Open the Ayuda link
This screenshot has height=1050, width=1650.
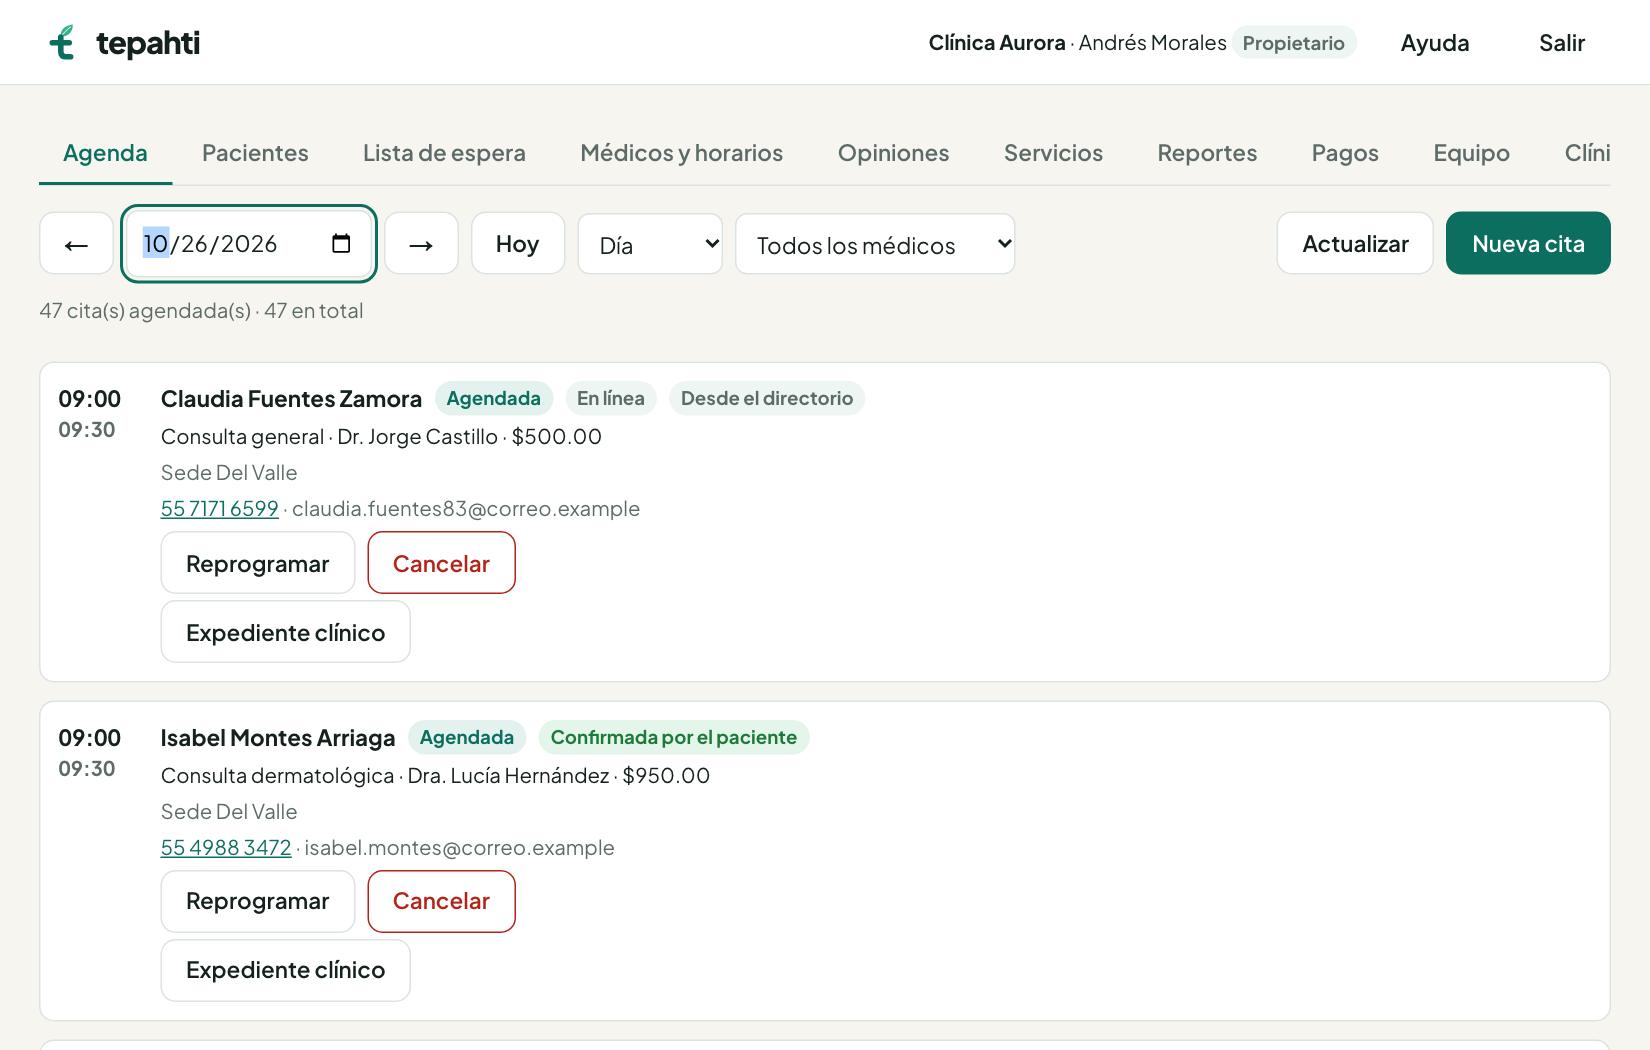pyautogui.click(x=1435, y=43)
